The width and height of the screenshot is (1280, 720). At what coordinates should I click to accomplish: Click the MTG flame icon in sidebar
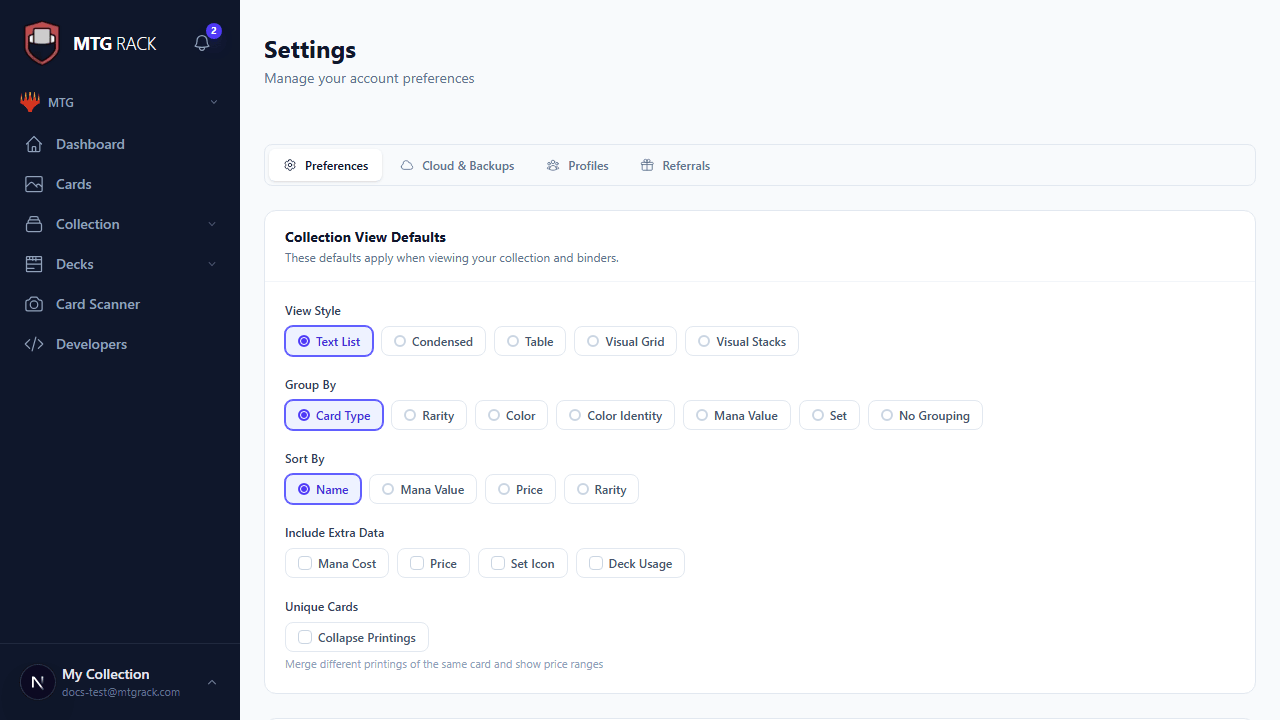coord(28,101)
